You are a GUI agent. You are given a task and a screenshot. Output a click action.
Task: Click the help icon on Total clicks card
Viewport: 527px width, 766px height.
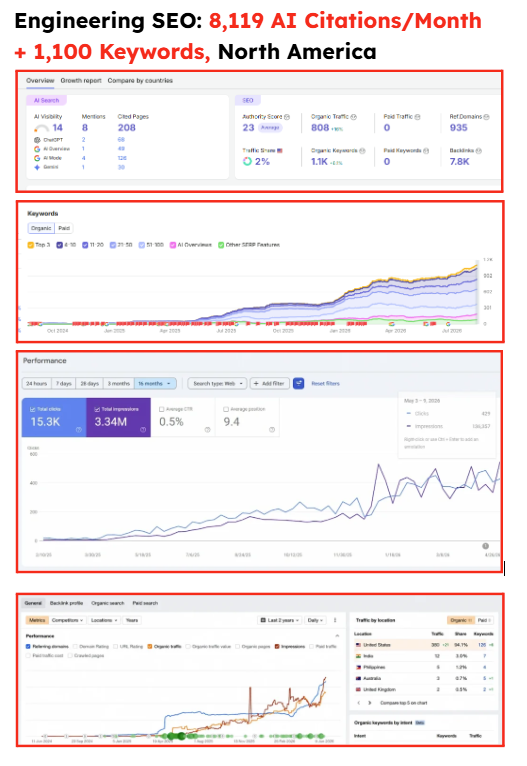(78, 429)
